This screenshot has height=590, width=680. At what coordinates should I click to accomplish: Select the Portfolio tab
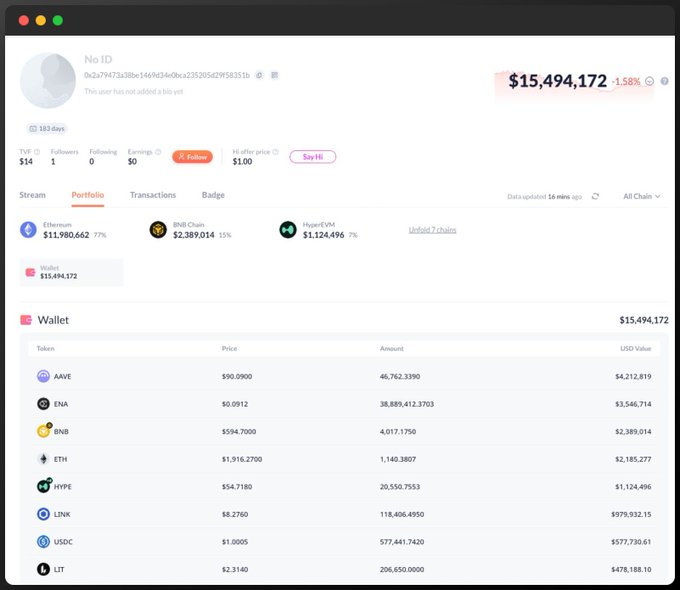click(88, 195)
